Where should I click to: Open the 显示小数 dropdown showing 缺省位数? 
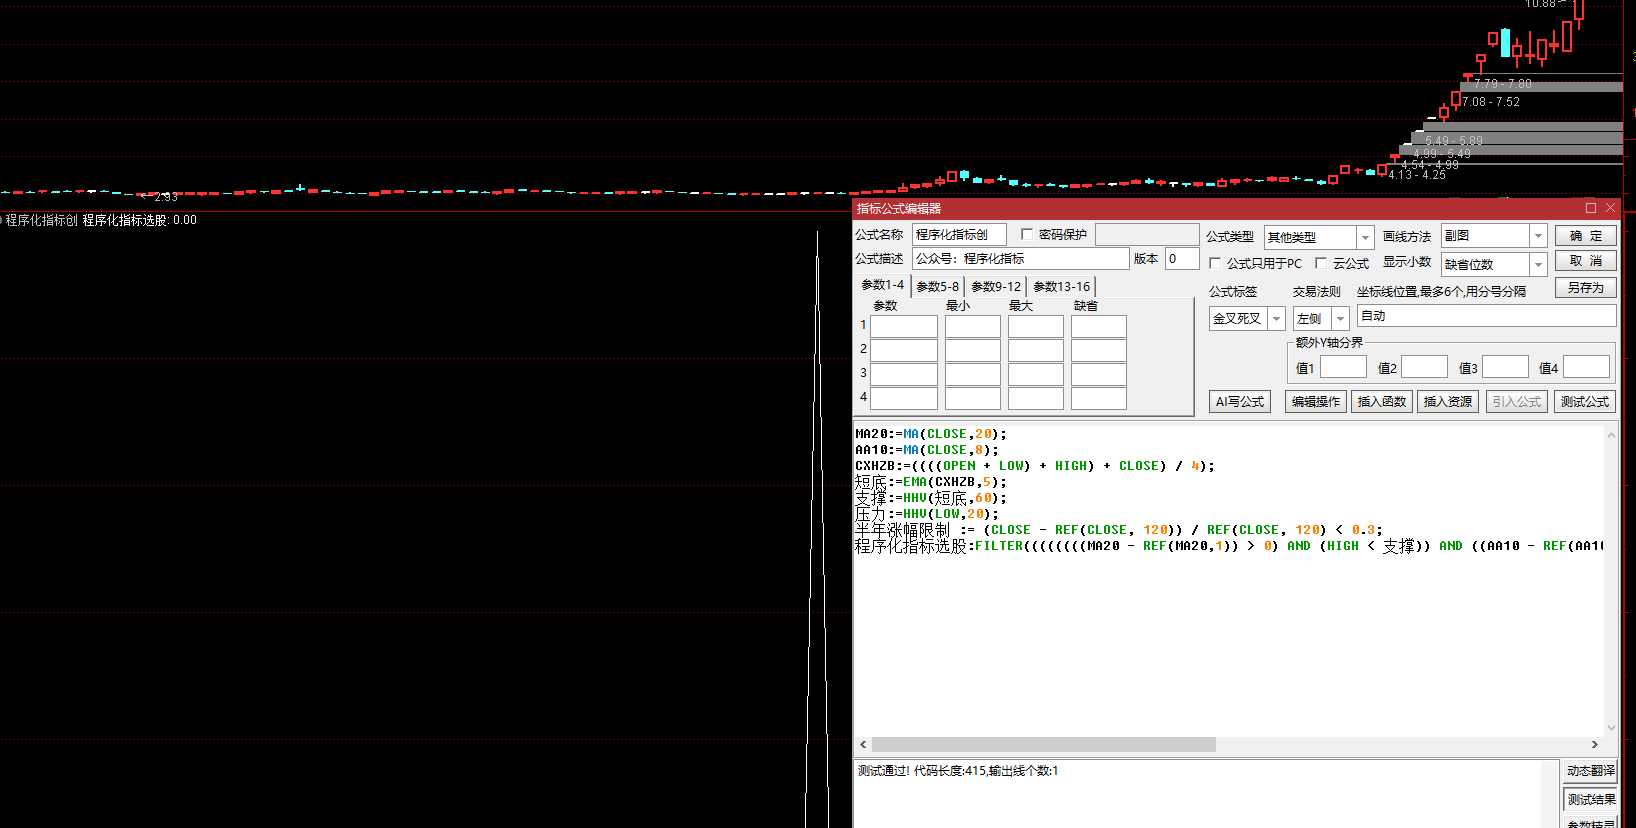(1537, 264)
